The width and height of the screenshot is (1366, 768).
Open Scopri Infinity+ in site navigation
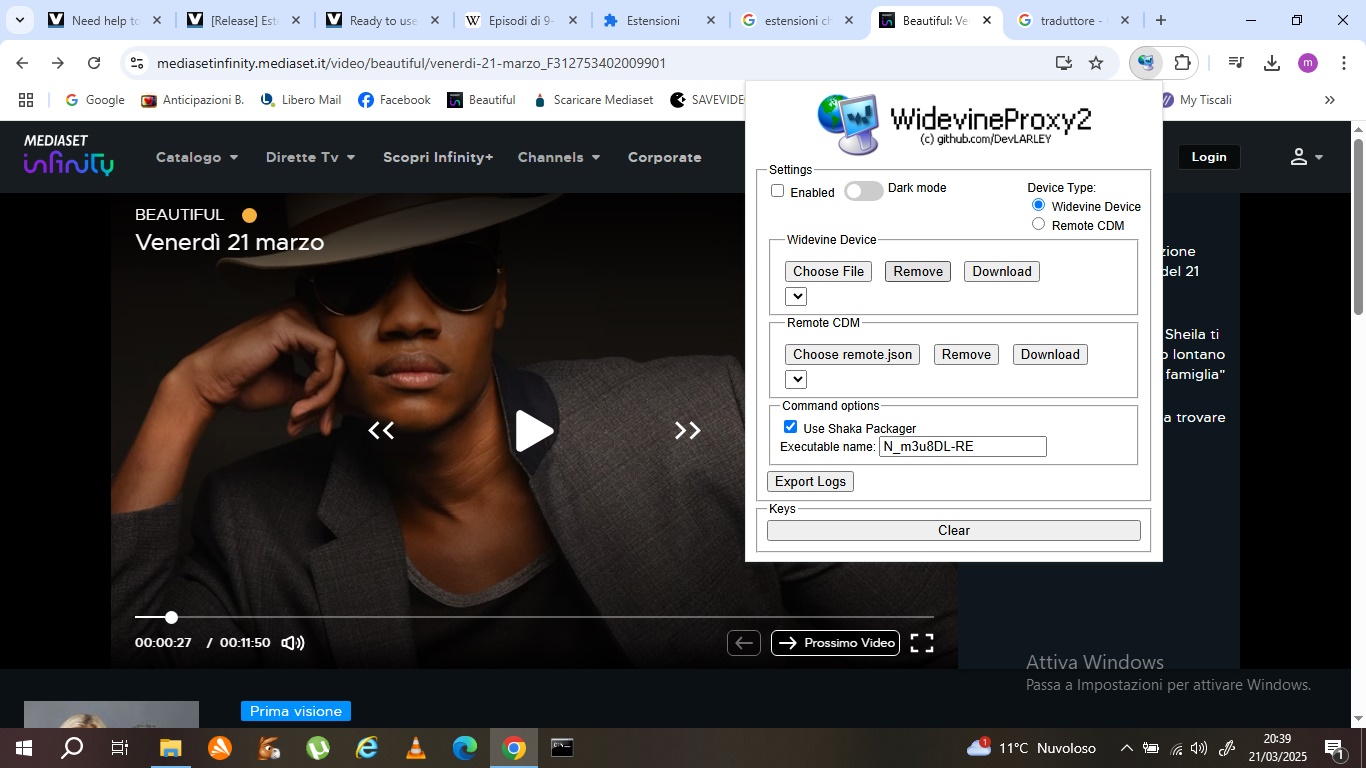point(438,157)
